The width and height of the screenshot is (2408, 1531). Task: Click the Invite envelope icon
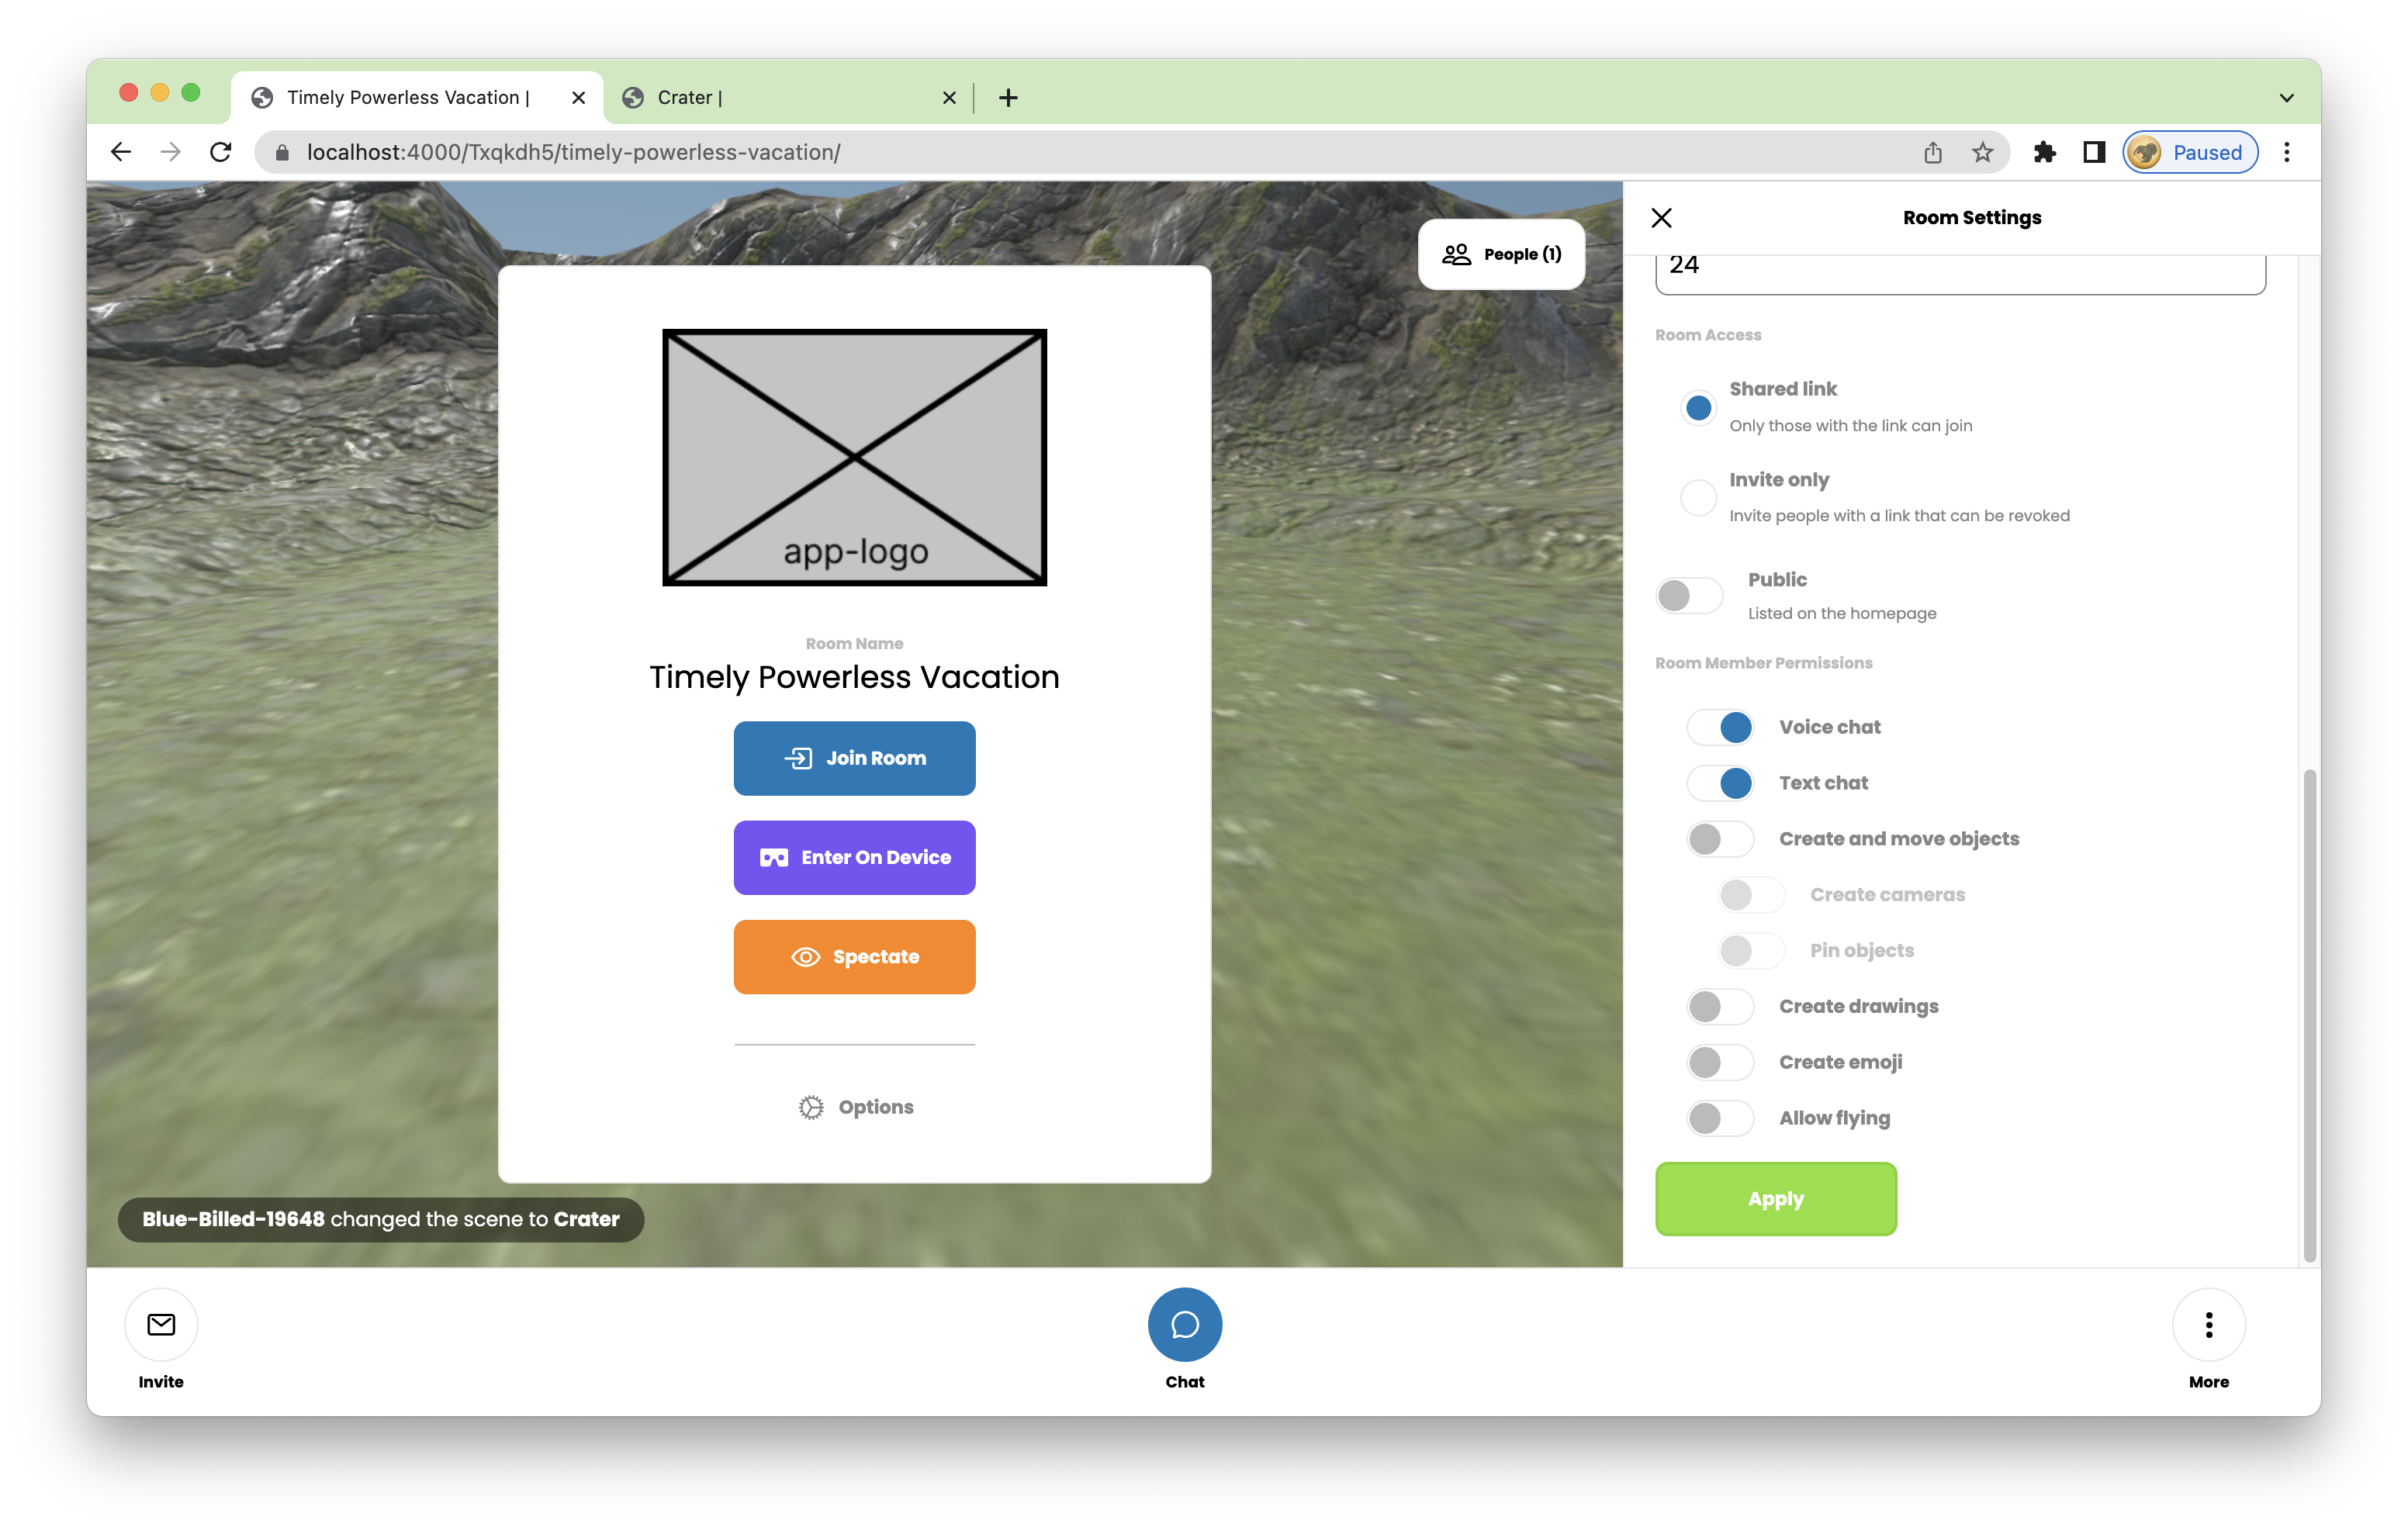(161, 1325)
